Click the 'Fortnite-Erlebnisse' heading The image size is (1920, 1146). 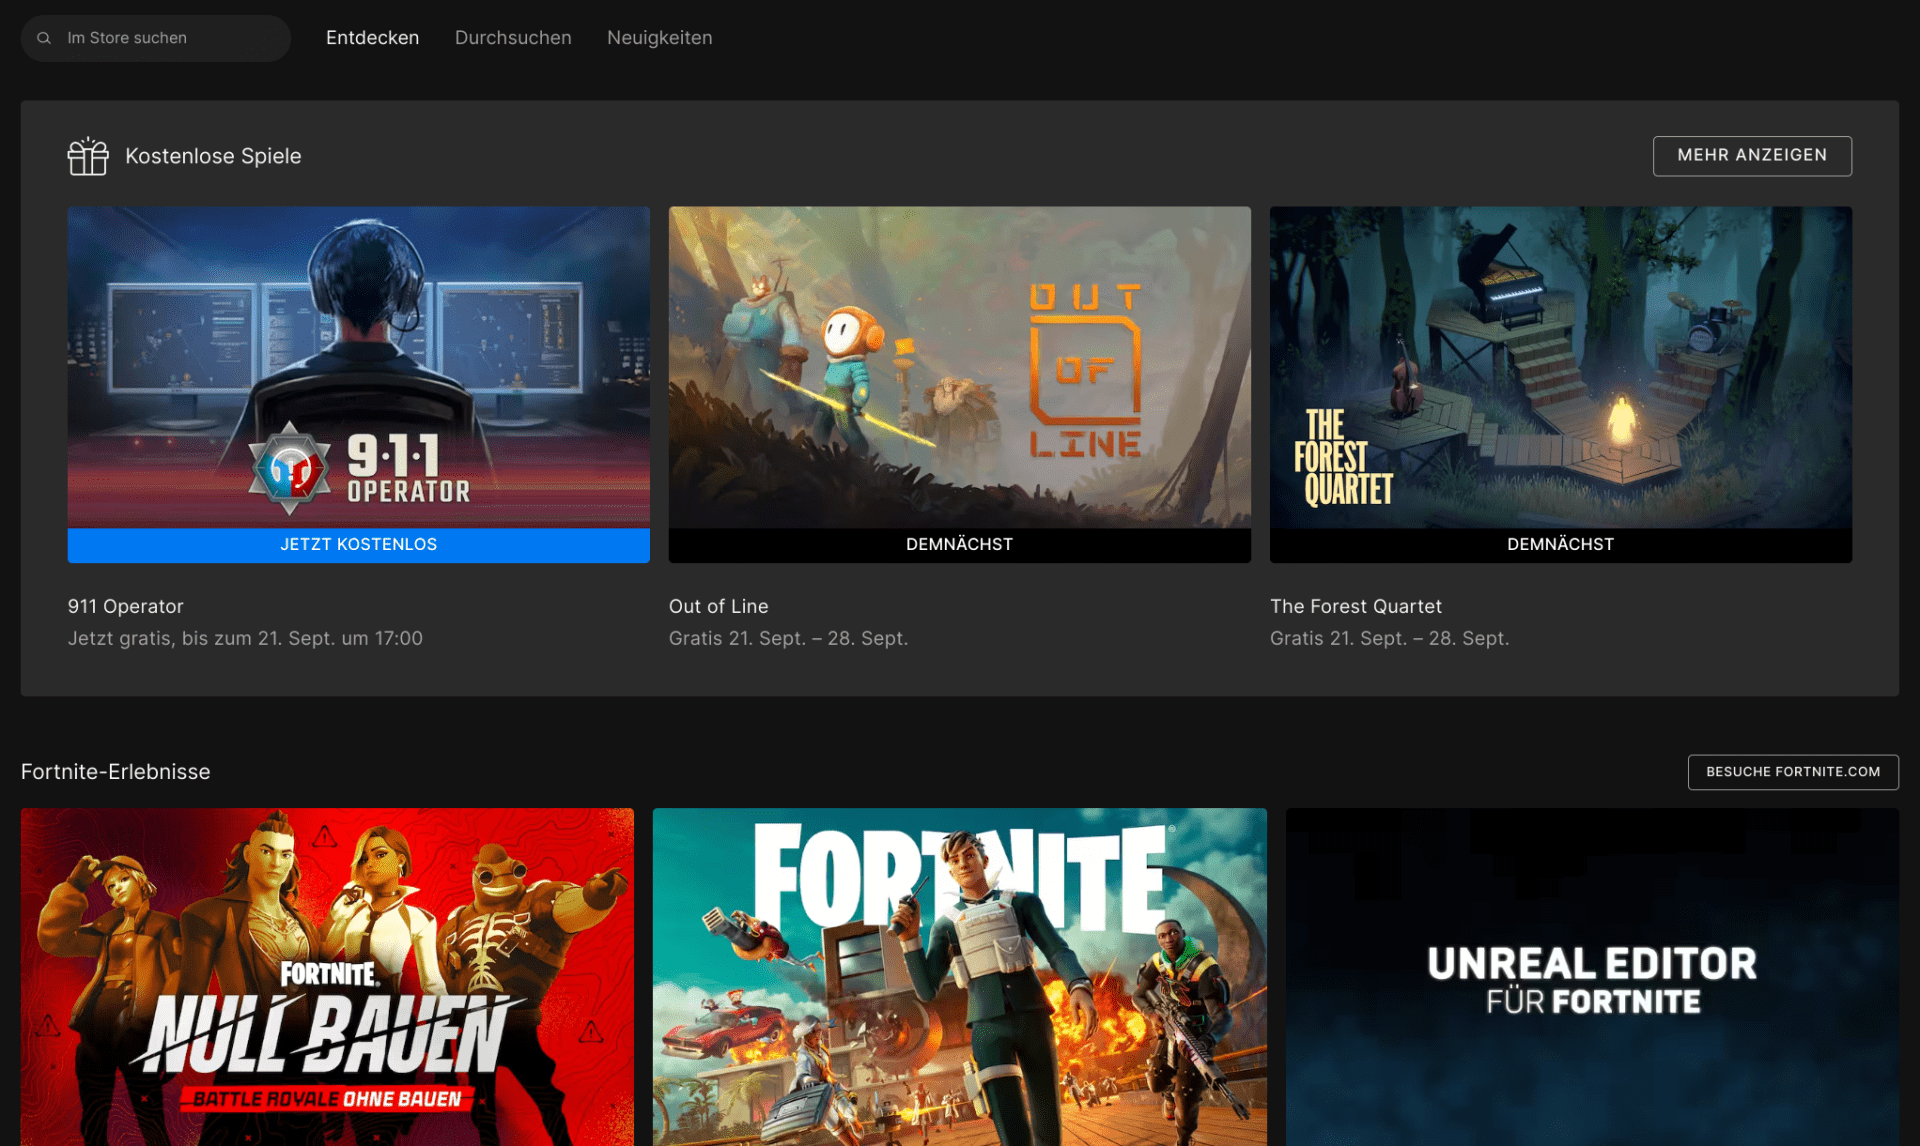(x=116, y=772)
